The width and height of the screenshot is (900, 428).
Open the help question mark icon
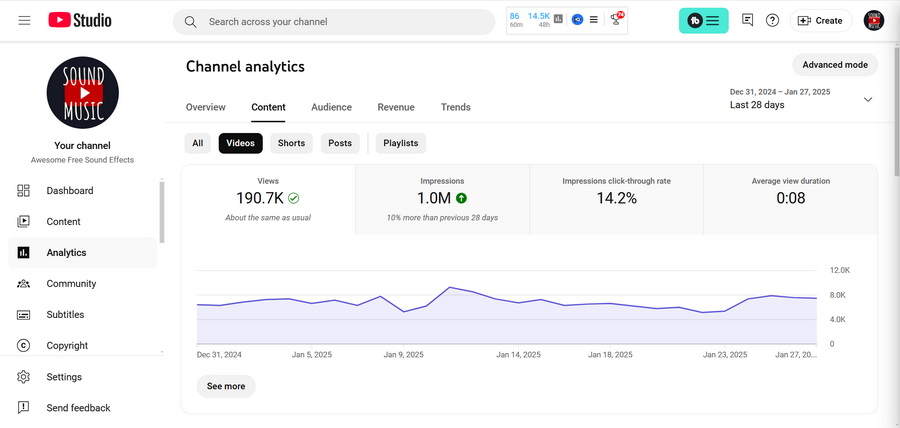point(773,21)
